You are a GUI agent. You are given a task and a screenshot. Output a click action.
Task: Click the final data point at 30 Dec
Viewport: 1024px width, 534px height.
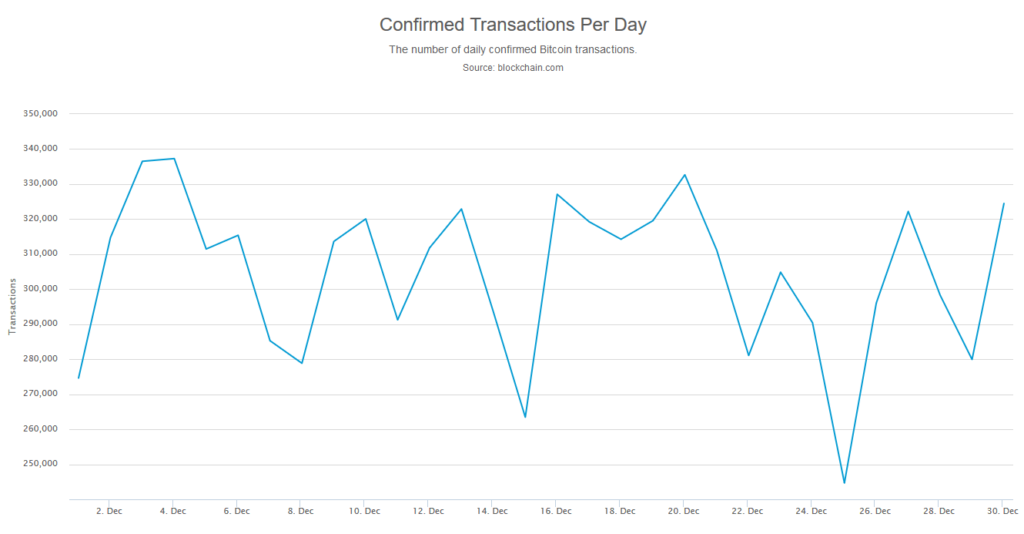(x=1004, y=203)
